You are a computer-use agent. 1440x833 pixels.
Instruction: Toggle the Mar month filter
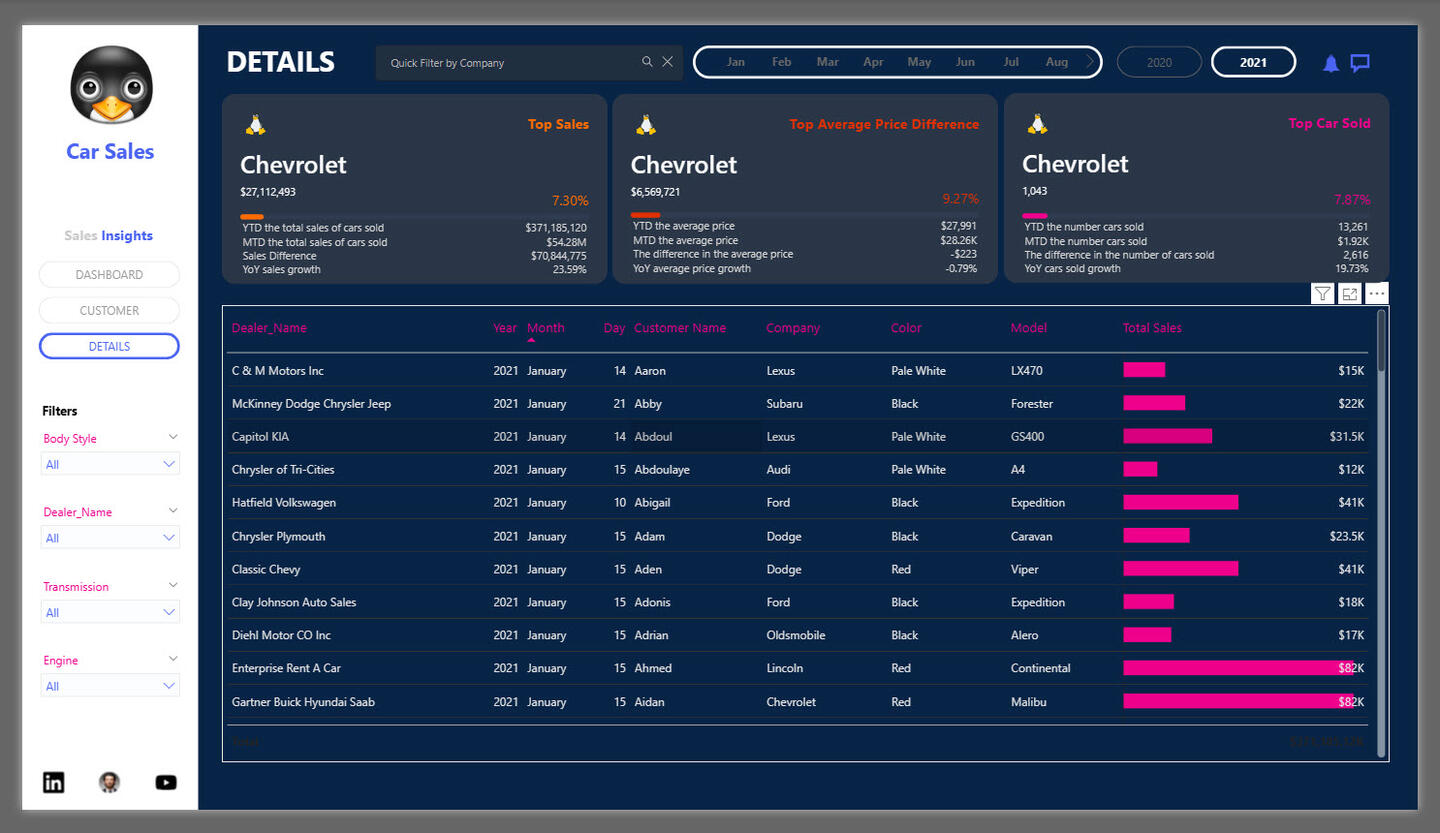828,62
